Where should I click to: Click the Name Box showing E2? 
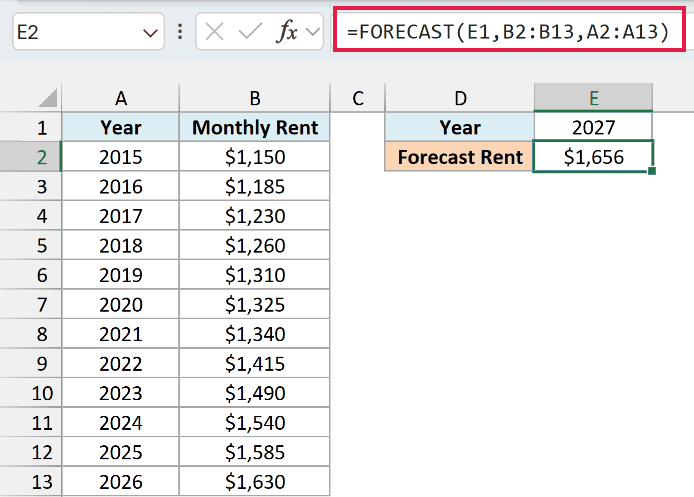[89, 32]
